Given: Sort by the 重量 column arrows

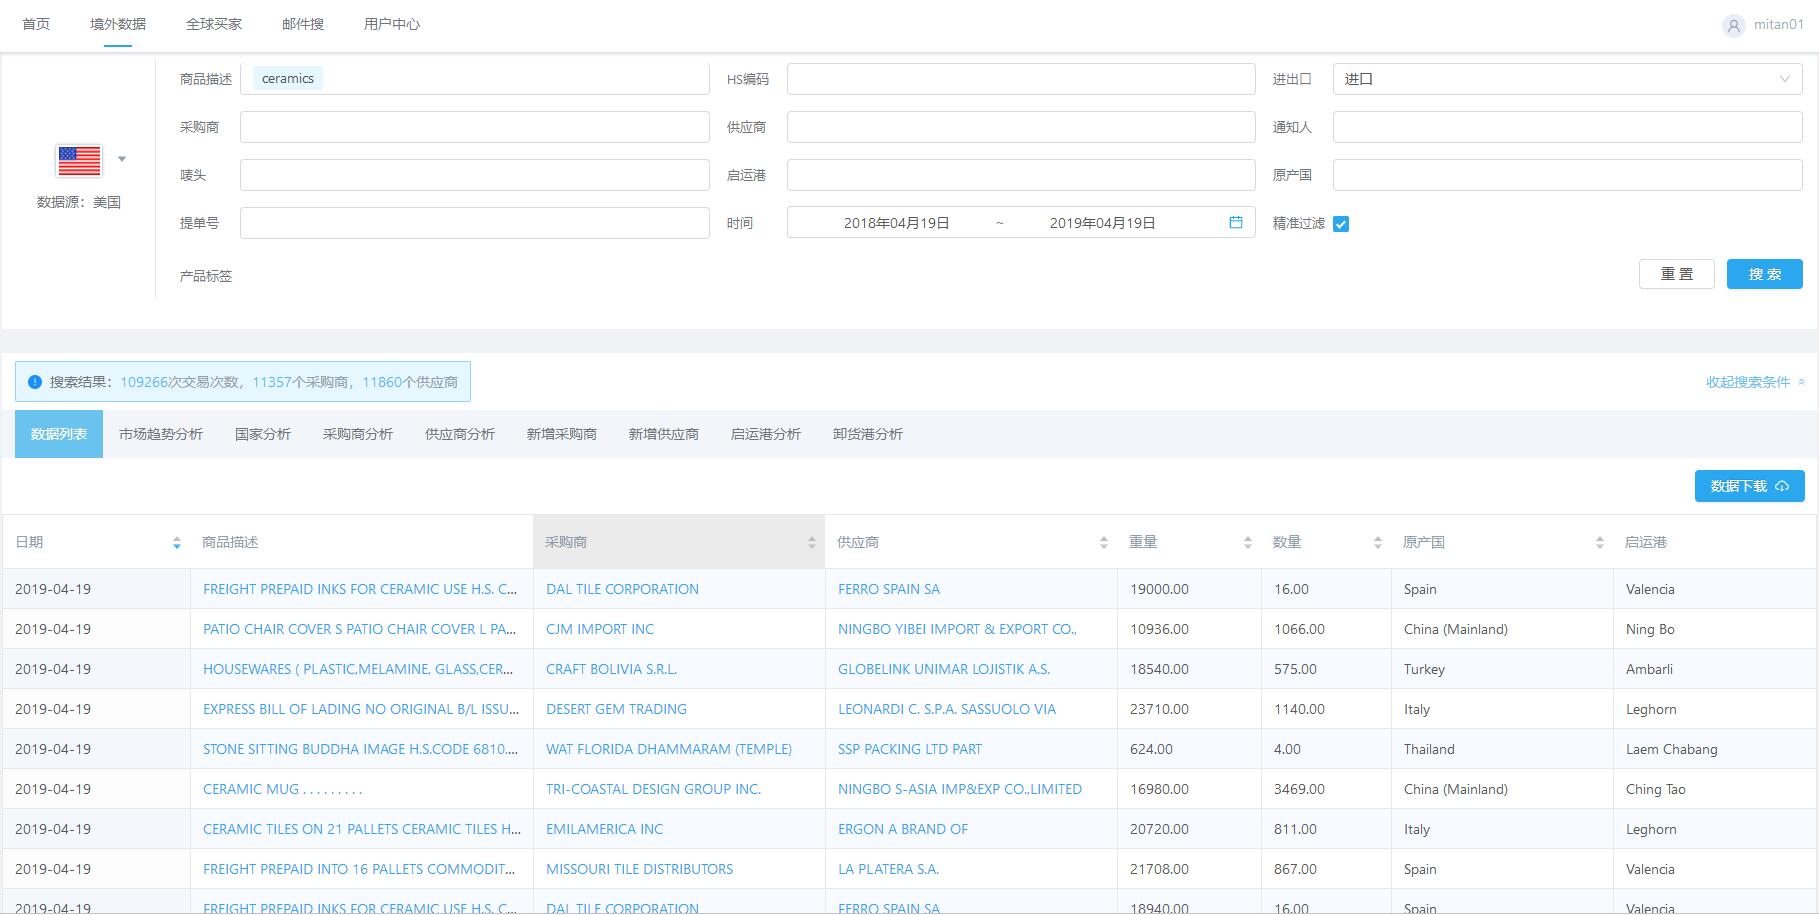Looking at the screenshot, I should (1247, 543).
